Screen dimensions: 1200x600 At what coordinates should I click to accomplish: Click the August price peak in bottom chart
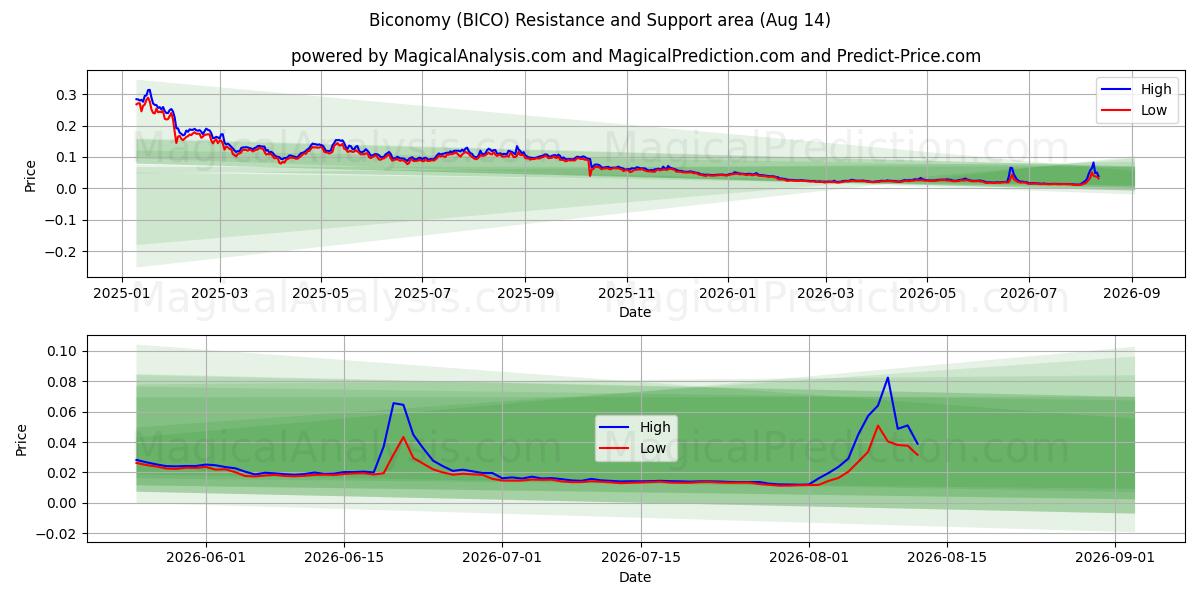click(x=887, y=378)
